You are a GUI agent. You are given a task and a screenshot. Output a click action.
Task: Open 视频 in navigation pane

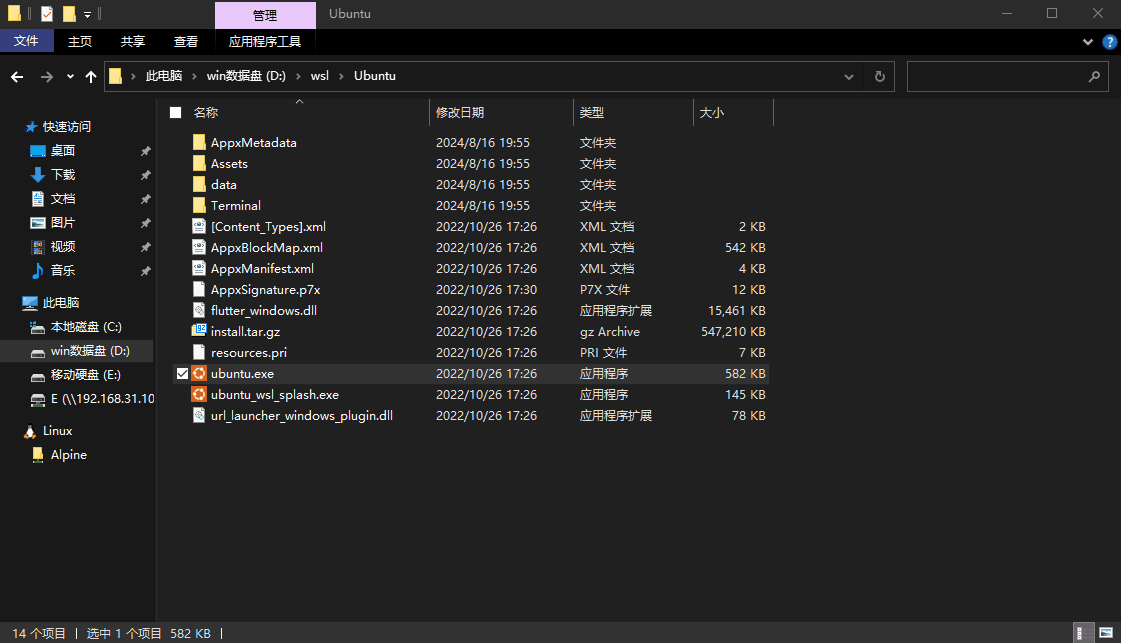[x=62, y=247]
